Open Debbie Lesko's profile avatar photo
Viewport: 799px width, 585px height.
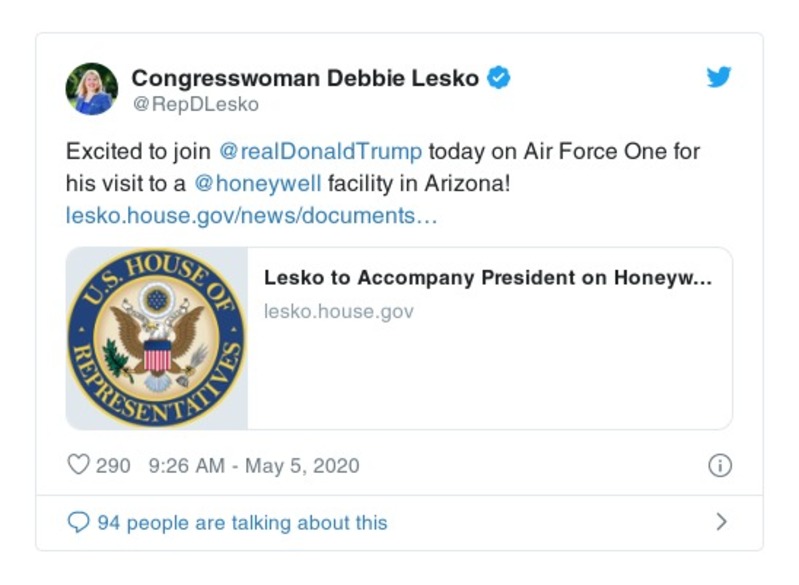click(92, 89)
